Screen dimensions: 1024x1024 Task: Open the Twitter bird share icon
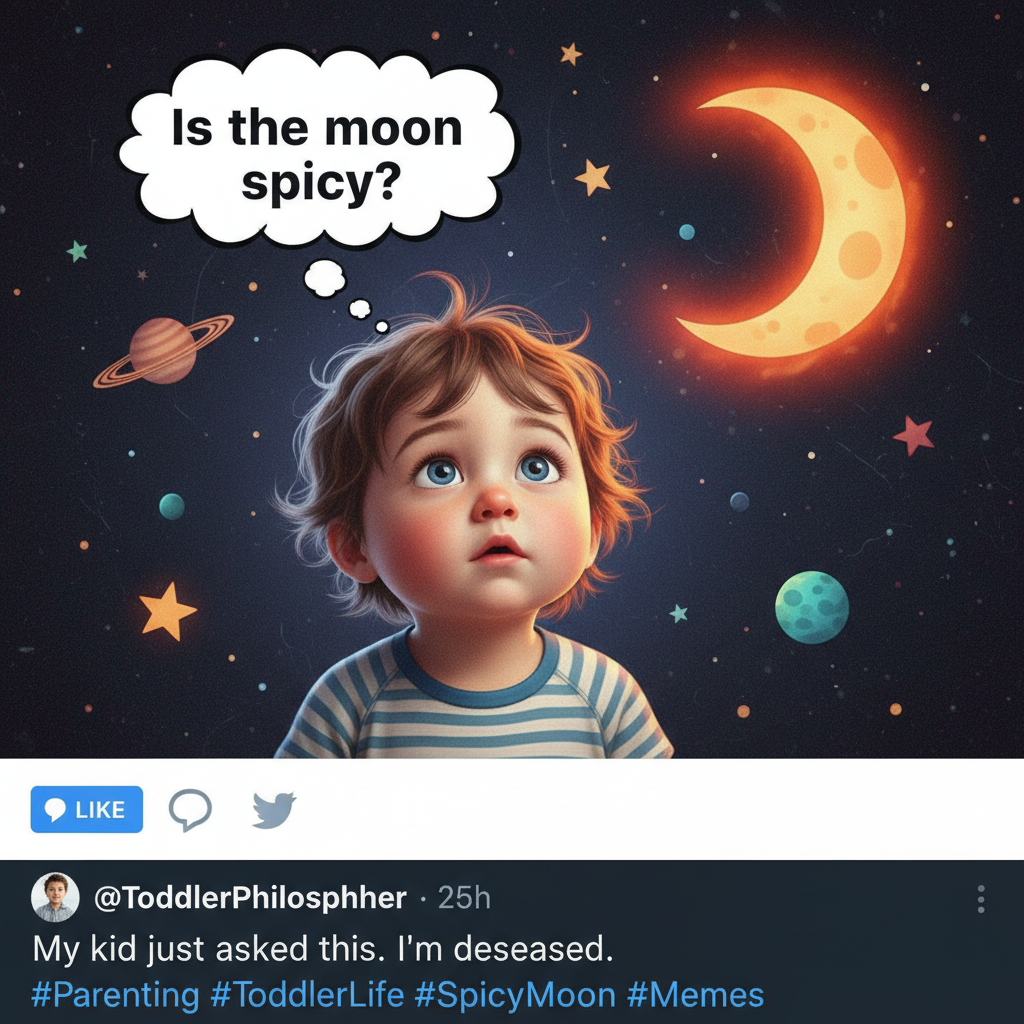(272, 810)
